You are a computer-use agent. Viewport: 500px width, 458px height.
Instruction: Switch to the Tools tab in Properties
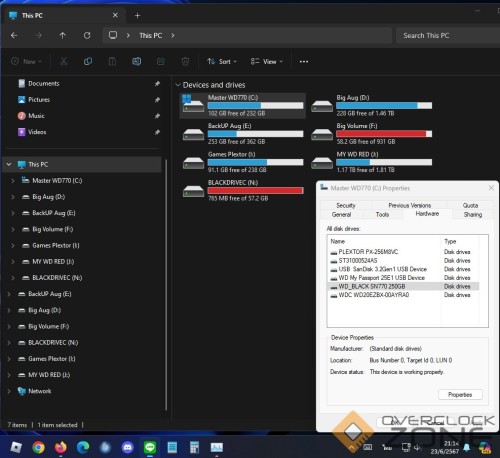pyautogui.click(x=382, y=215)
